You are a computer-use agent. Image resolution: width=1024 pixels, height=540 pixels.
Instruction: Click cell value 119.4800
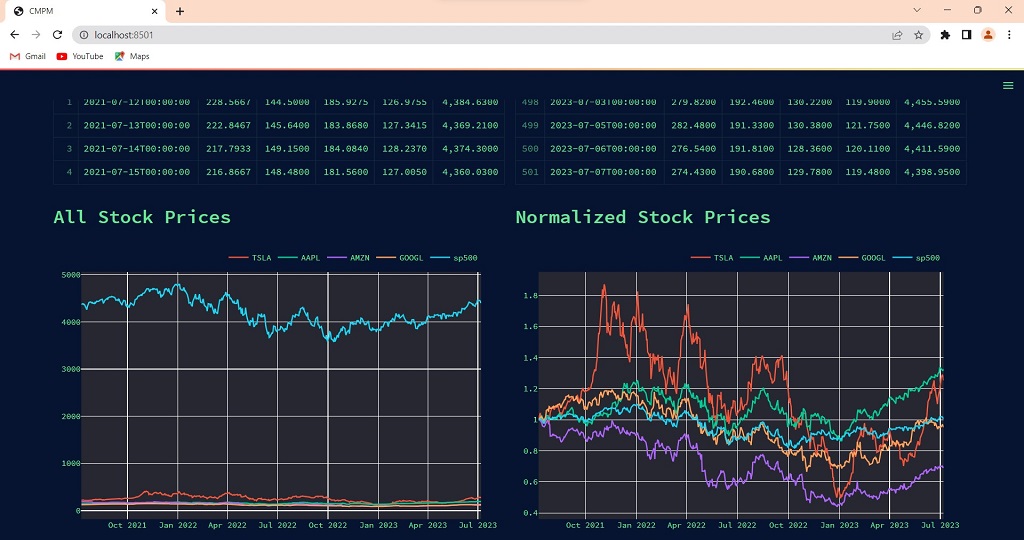tap(868, 172)
